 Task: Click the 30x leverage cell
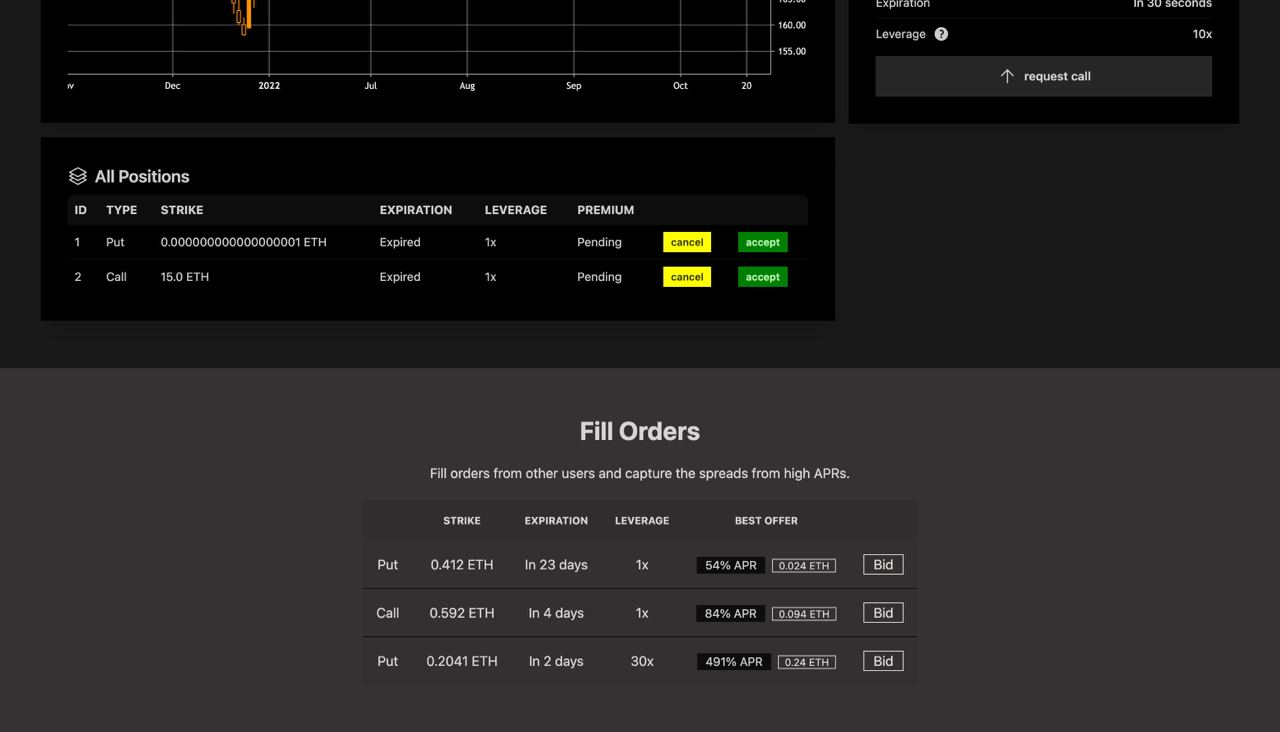pos(642,661)
